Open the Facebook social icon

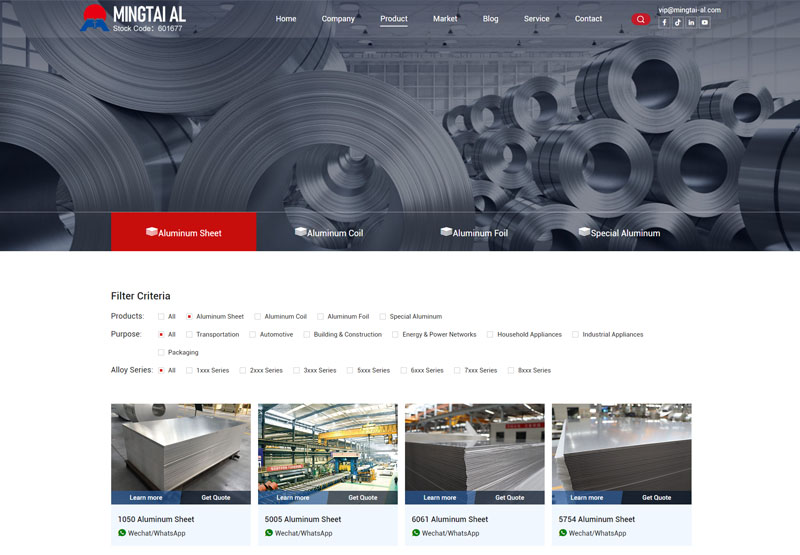pos(664,23)
